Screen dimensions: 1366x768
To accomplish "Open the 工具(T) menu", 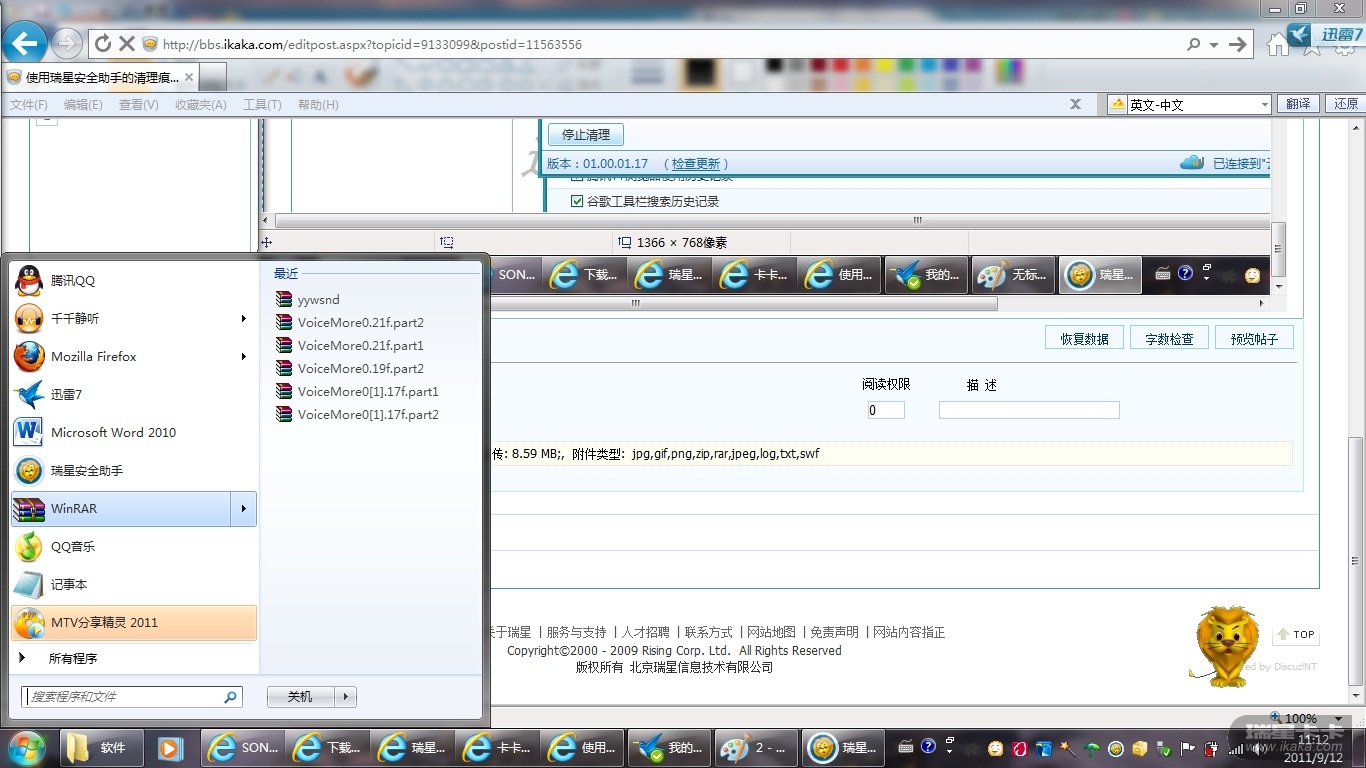I will [262, 104].
